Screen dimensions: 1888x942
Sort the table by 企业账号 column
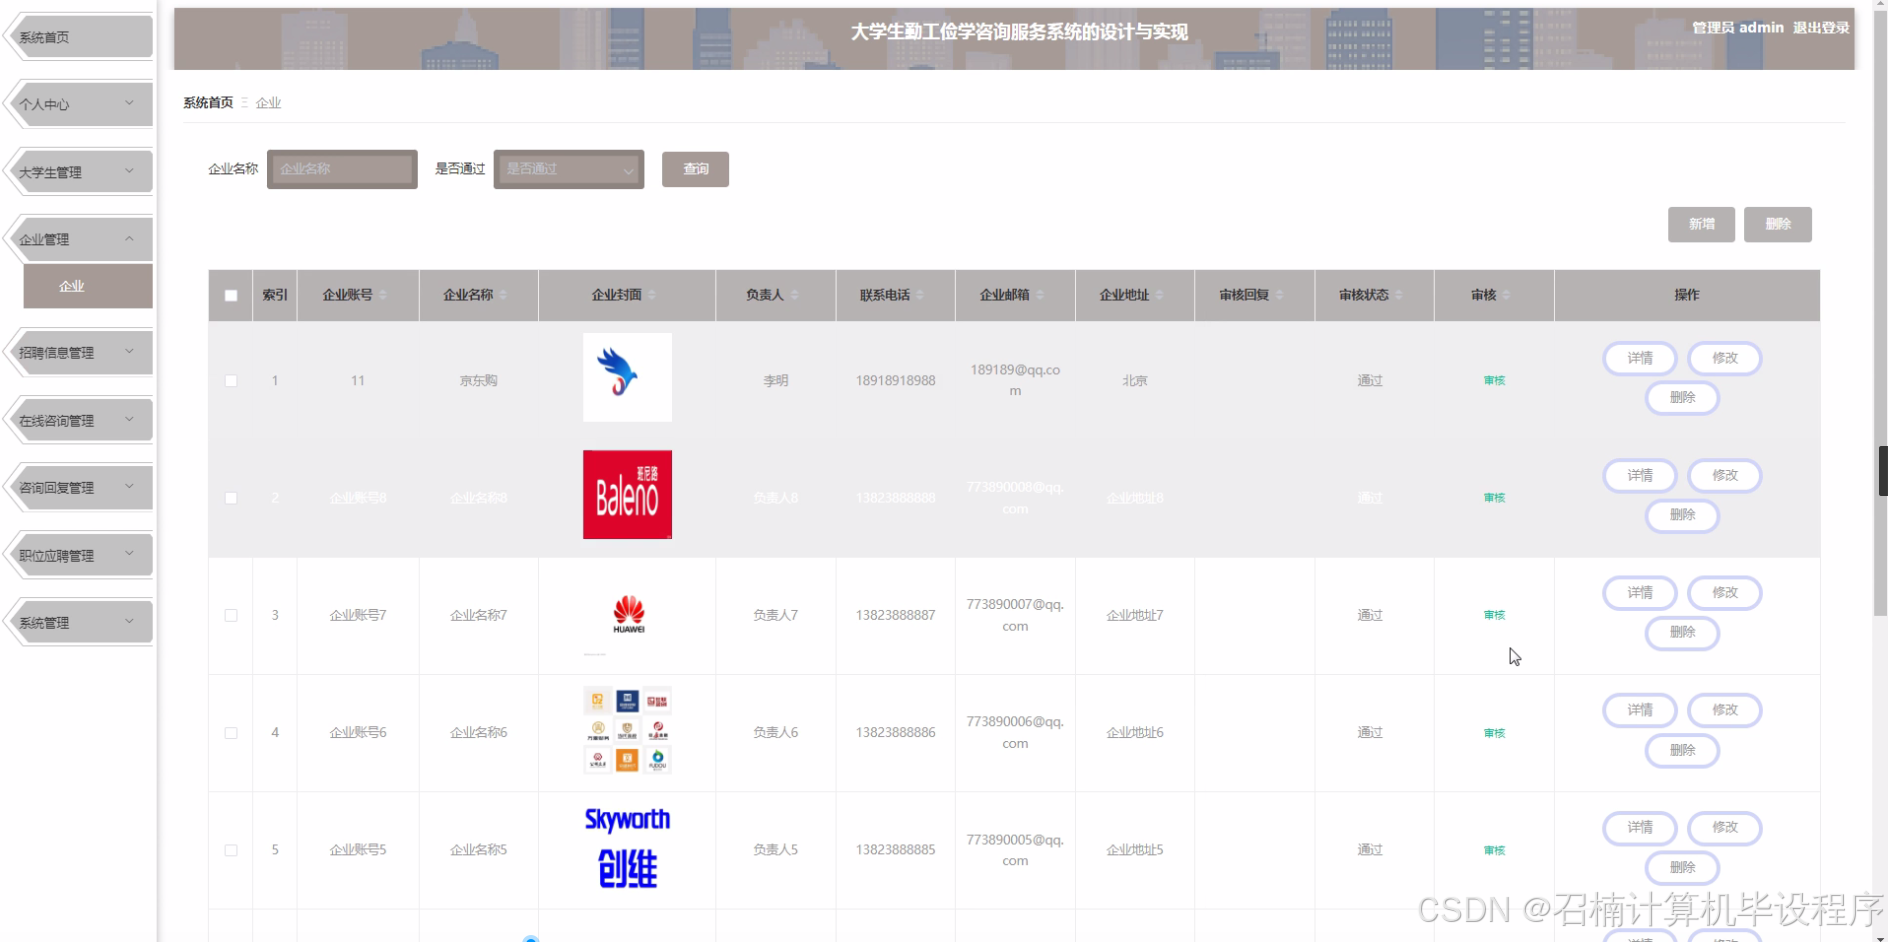coord(358,295)
